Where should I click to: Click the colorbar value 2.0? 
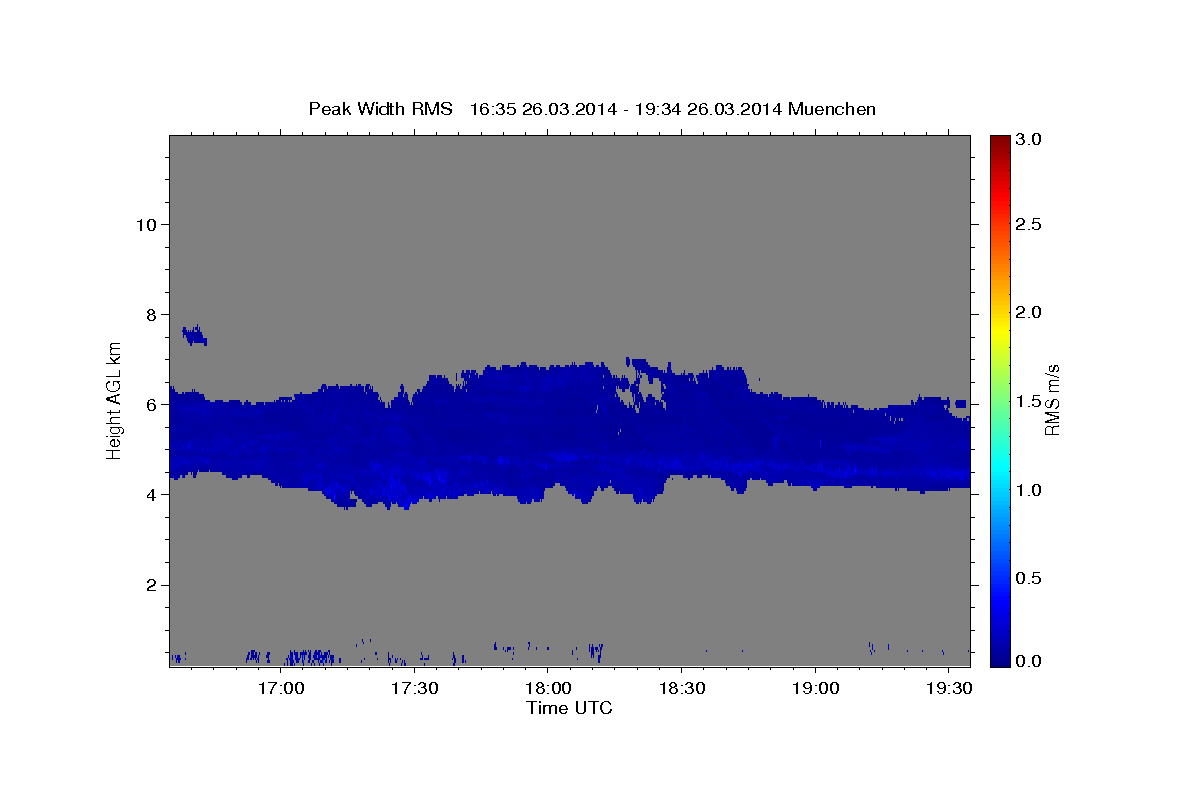1029,312
